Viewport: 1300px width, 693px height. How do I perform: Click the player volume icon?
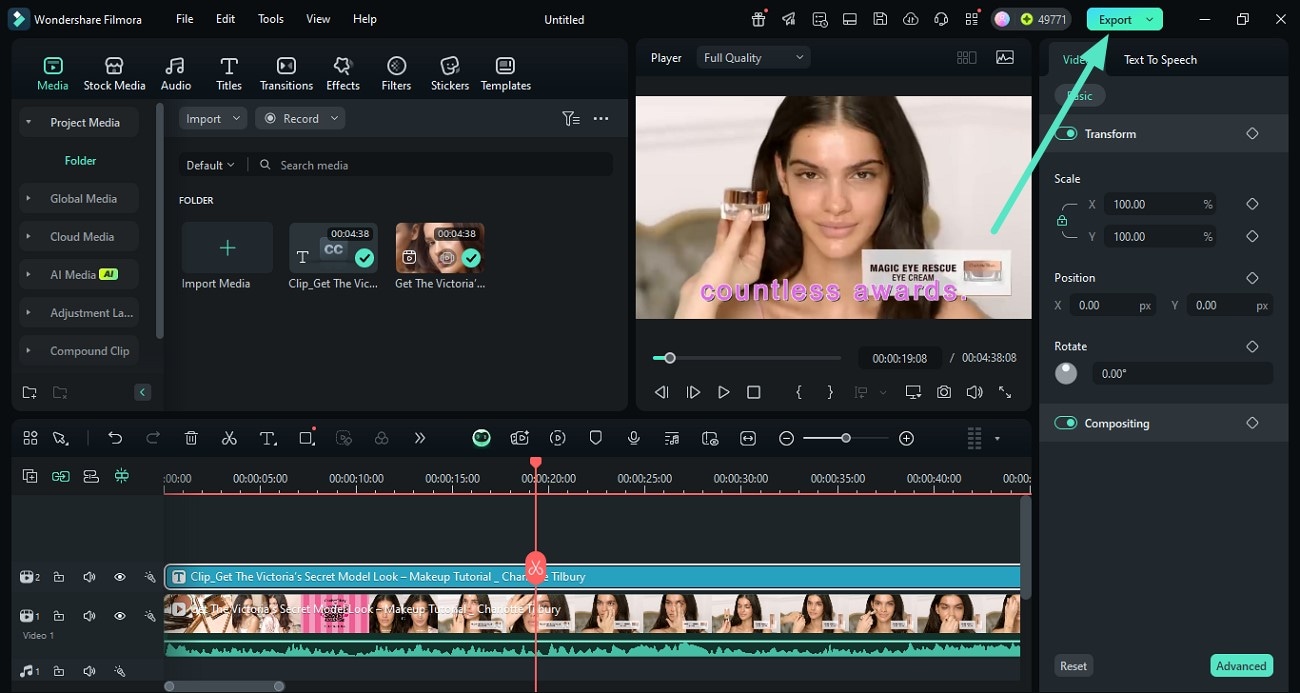(x=974, y=392)
